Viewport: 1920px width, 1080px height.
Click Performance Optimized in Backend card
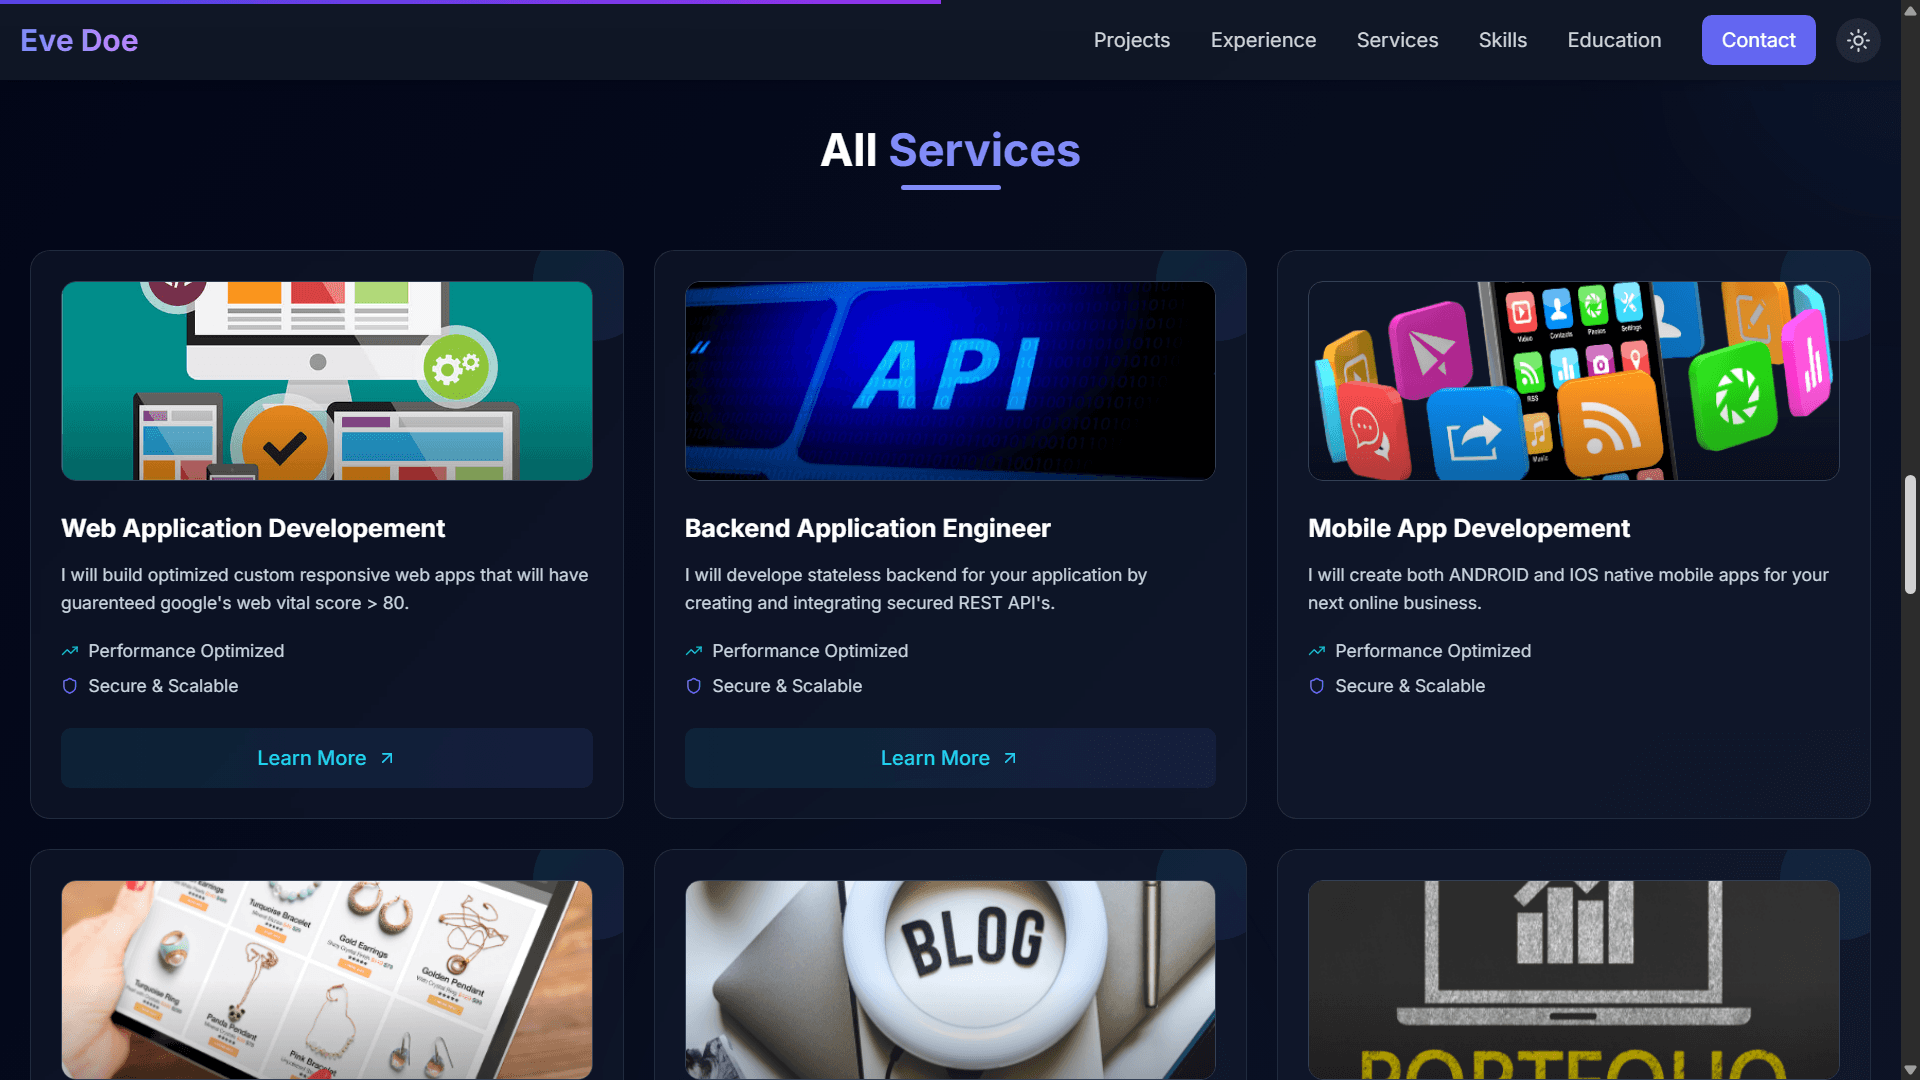(810, 651)
